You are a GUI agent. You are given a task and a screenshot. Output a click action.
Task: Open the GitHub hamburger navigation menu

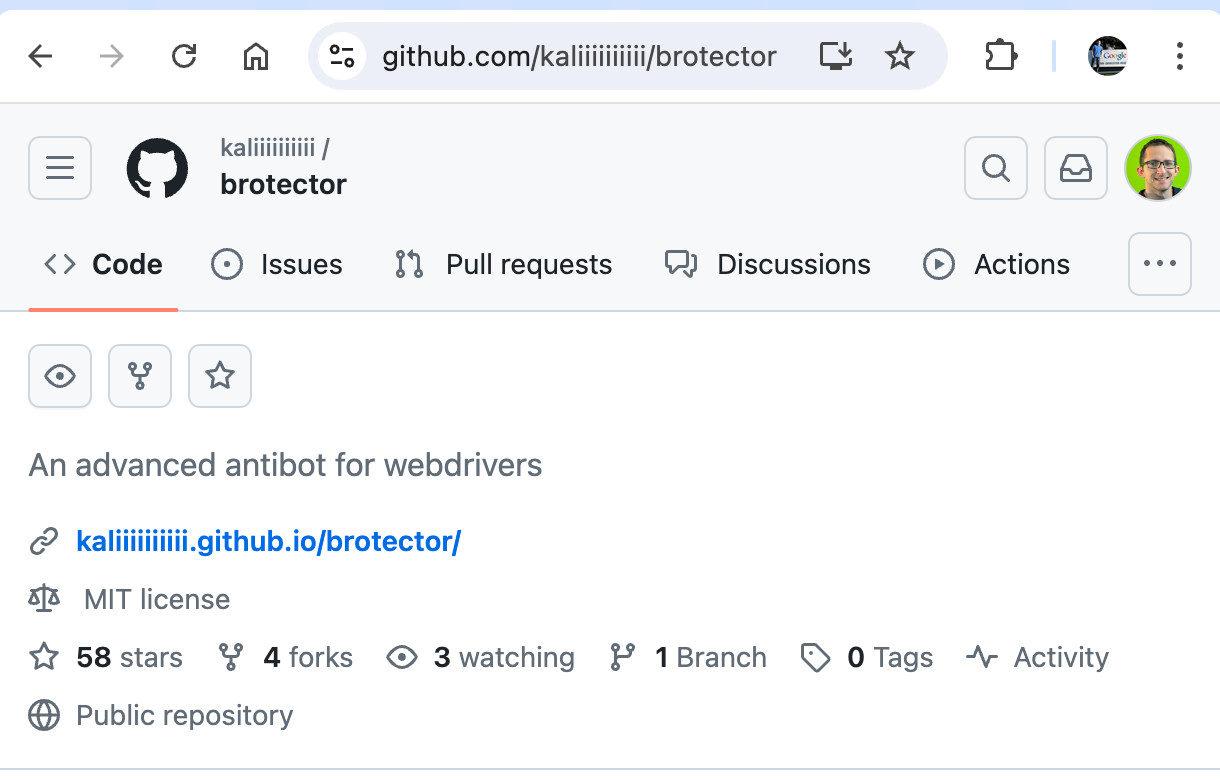[x=60, y=168]
